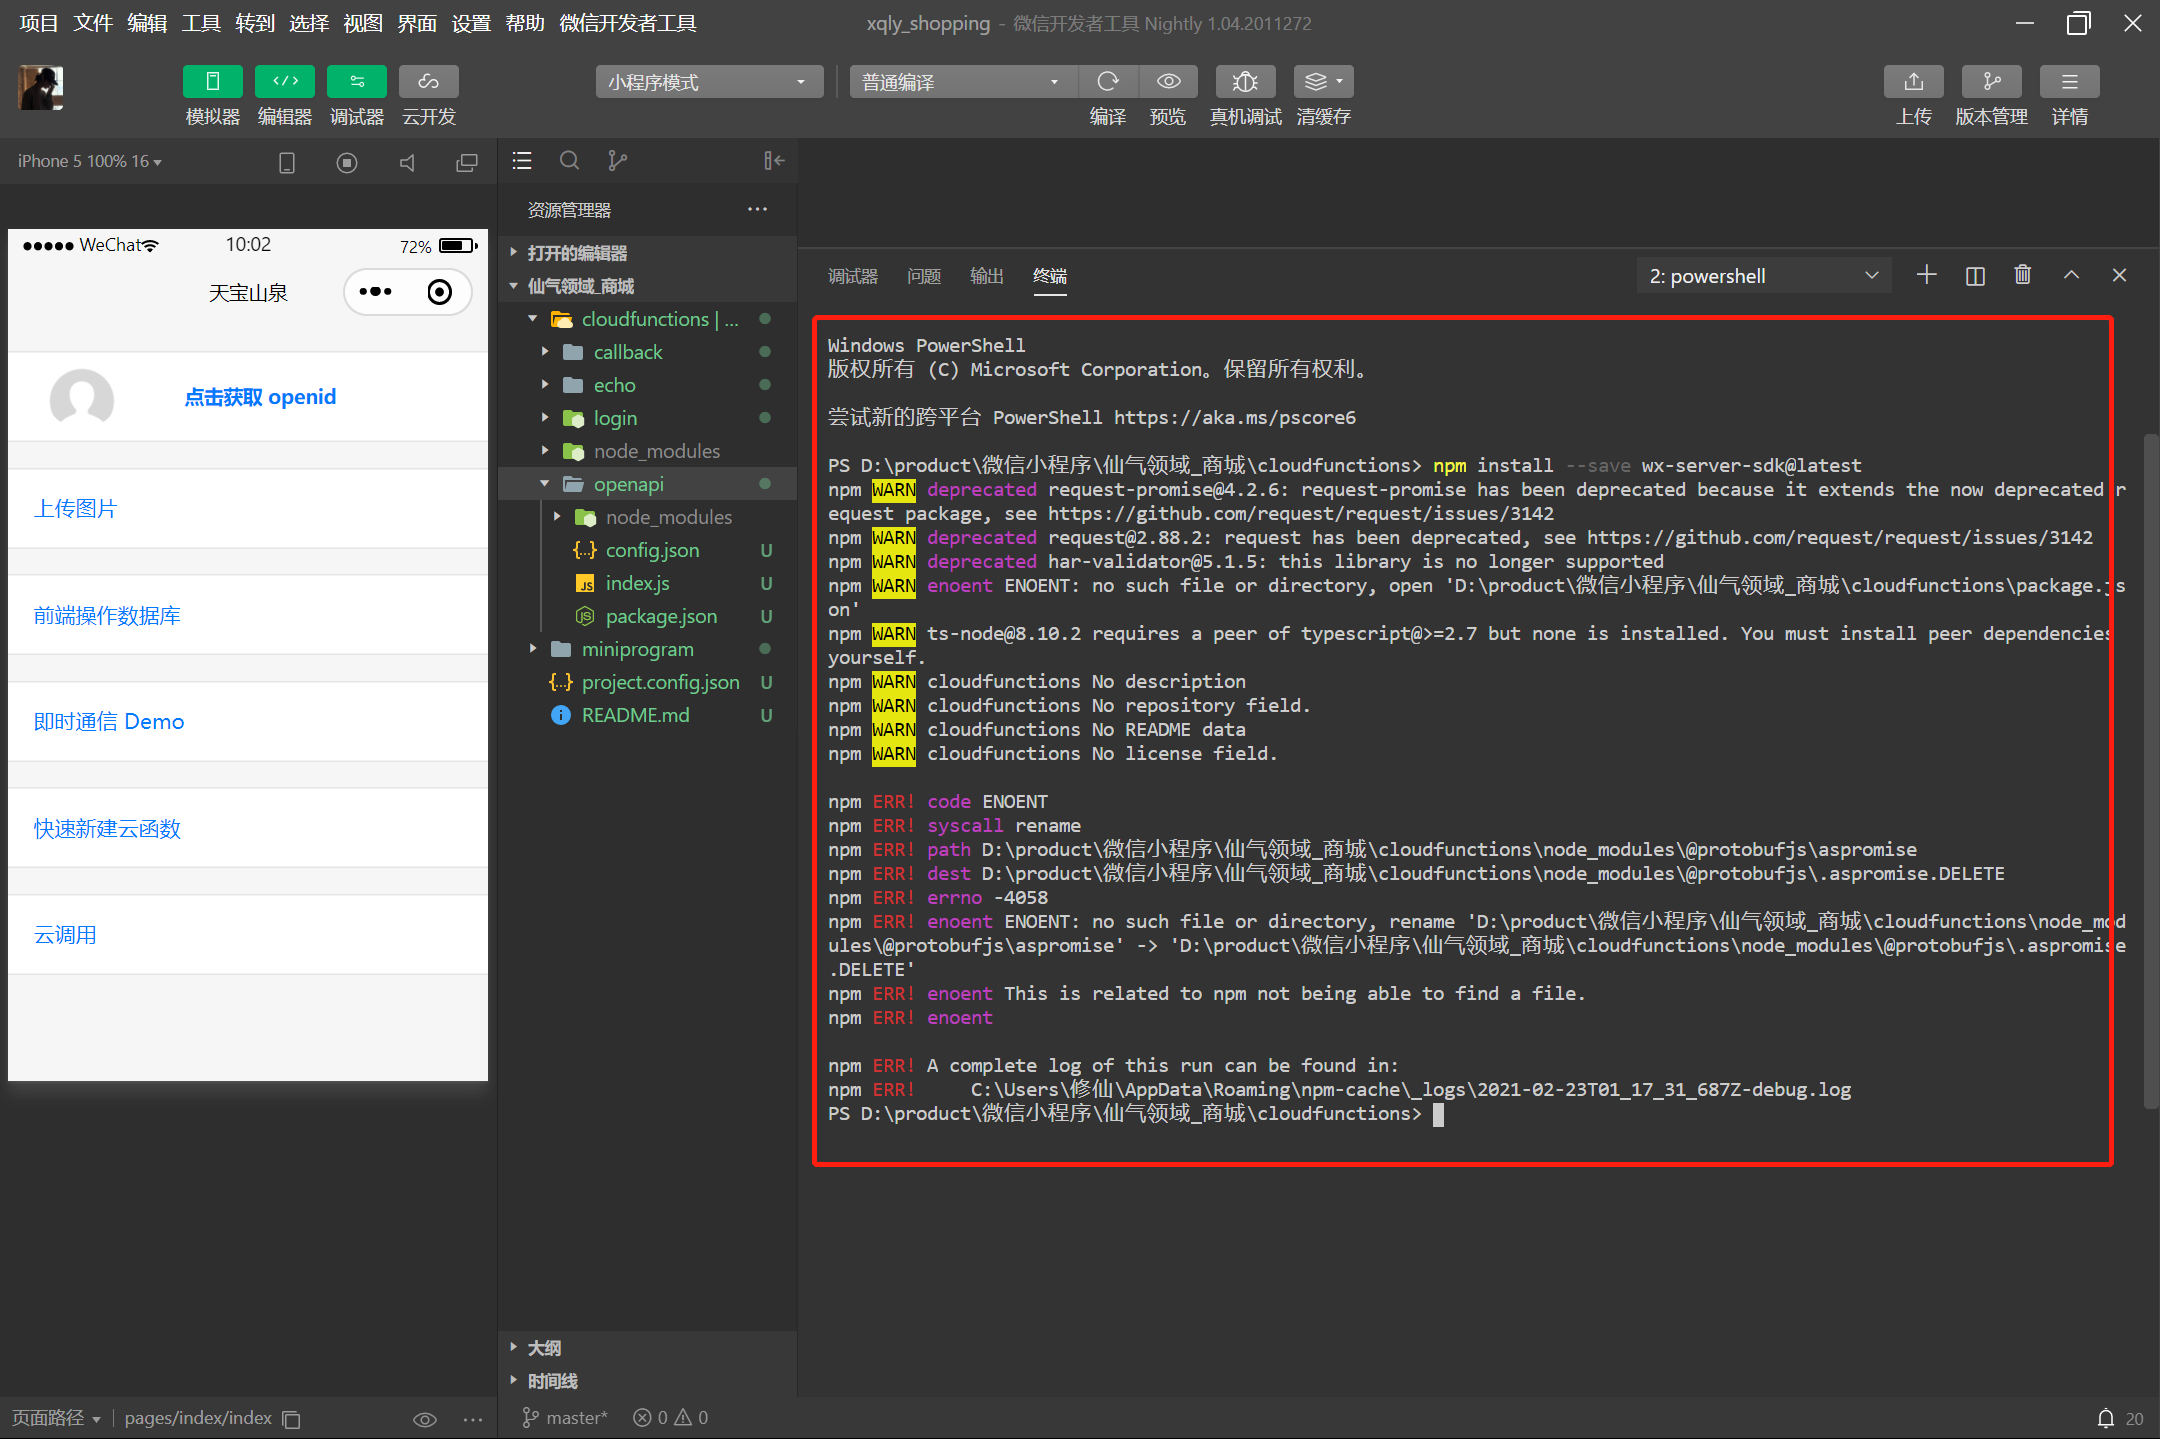Open version management icon
The image size is (2160, 1439).
[1991, 82]
